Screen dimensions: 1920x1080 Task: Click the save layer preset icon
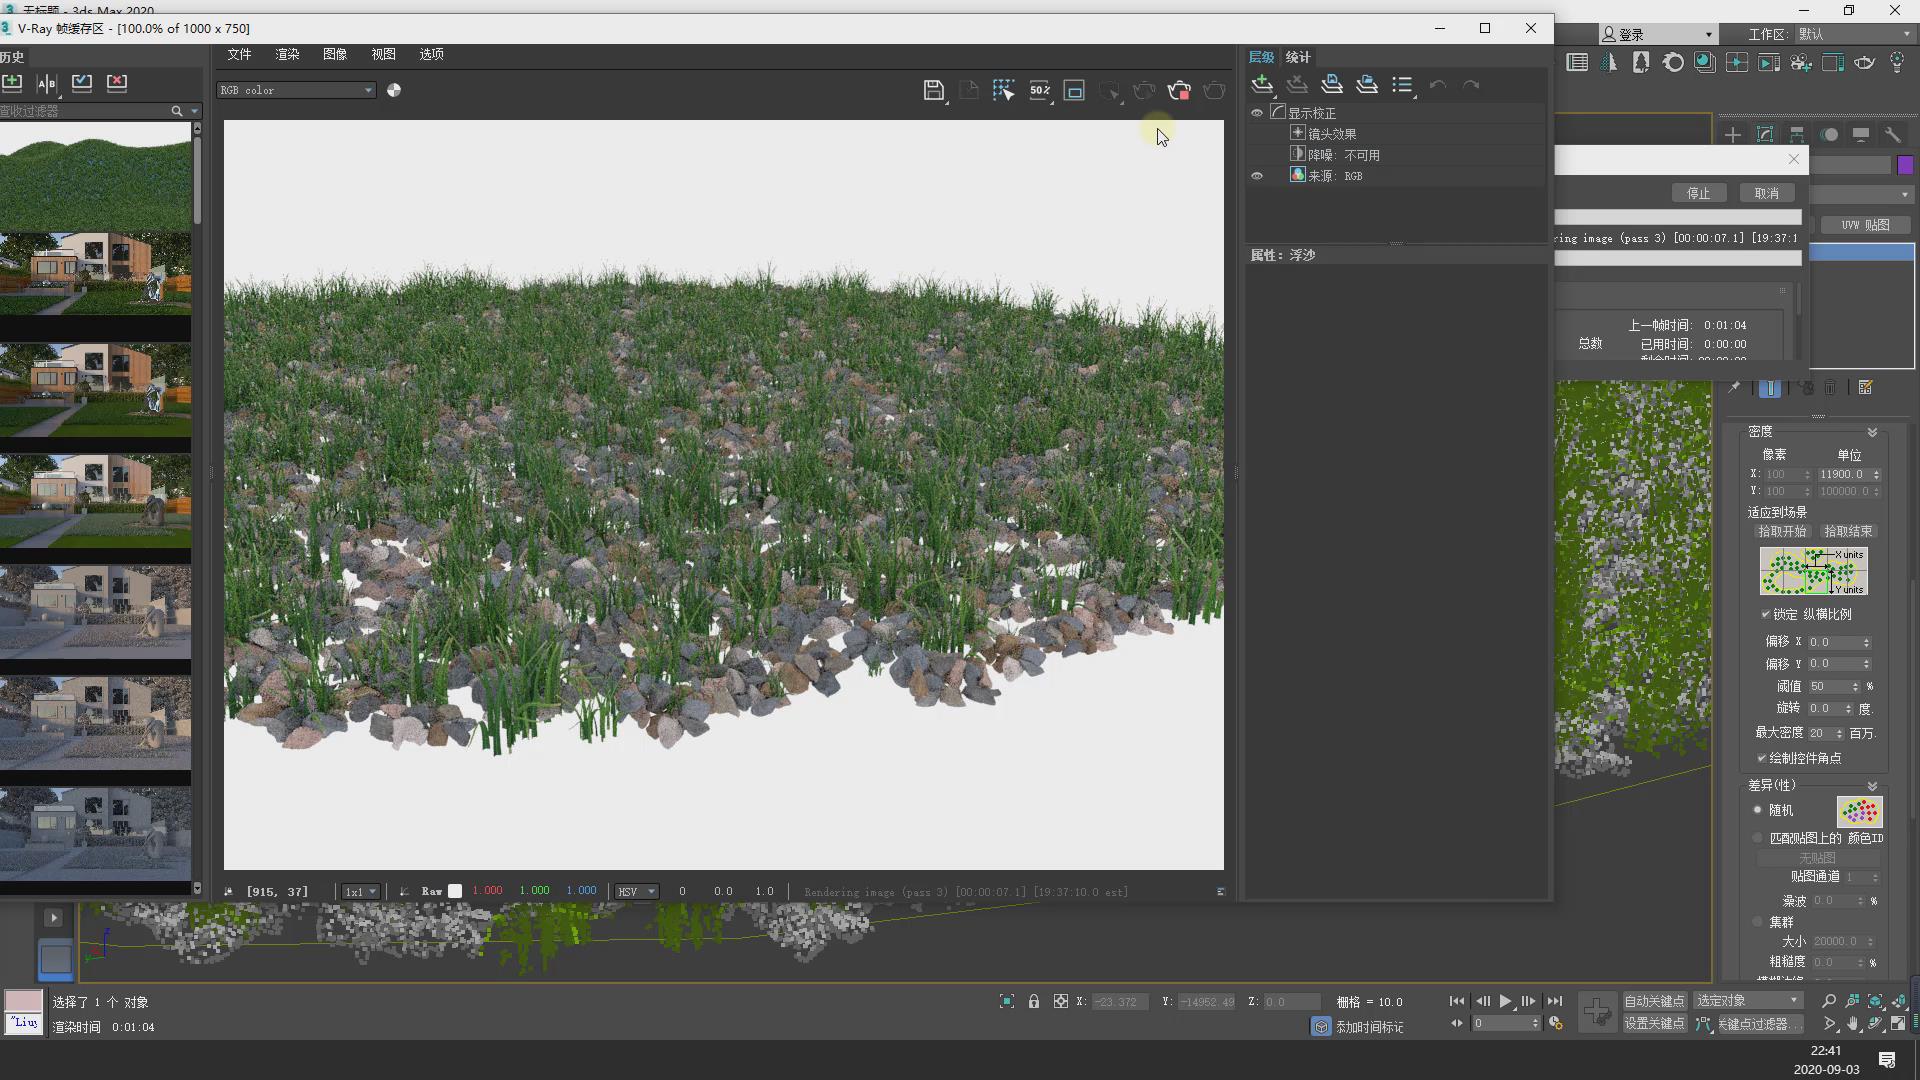1332,85
